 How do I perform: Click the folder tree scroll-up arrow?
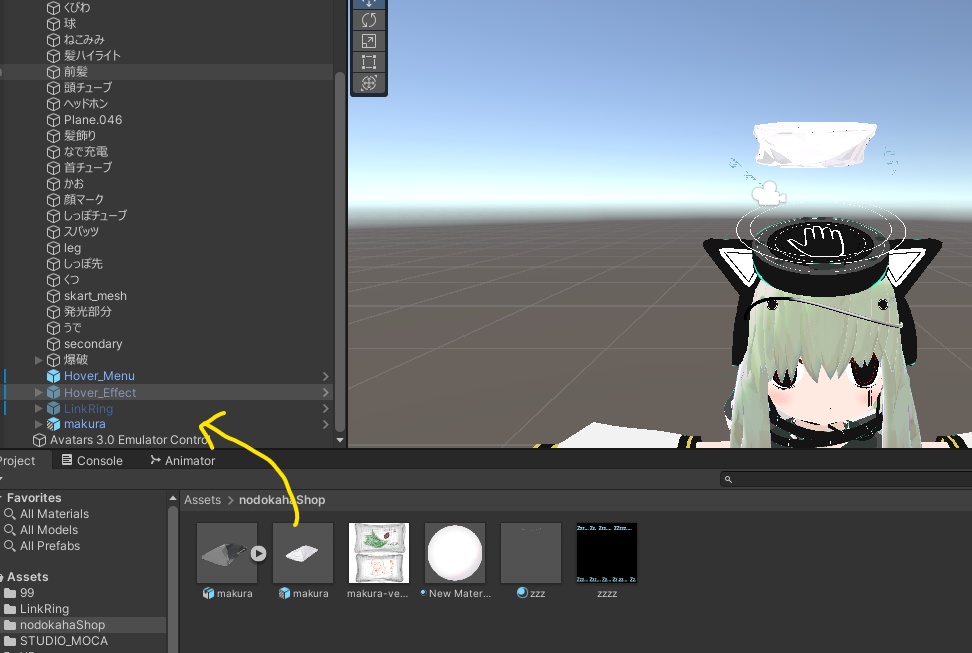click(172, 498)
